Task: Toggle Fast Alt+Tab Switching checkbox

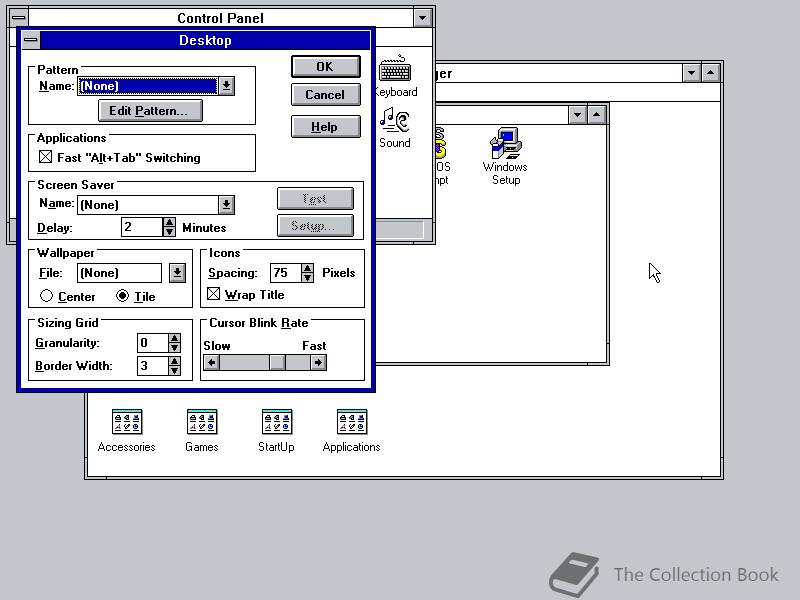Action: [x=45, y=157]
